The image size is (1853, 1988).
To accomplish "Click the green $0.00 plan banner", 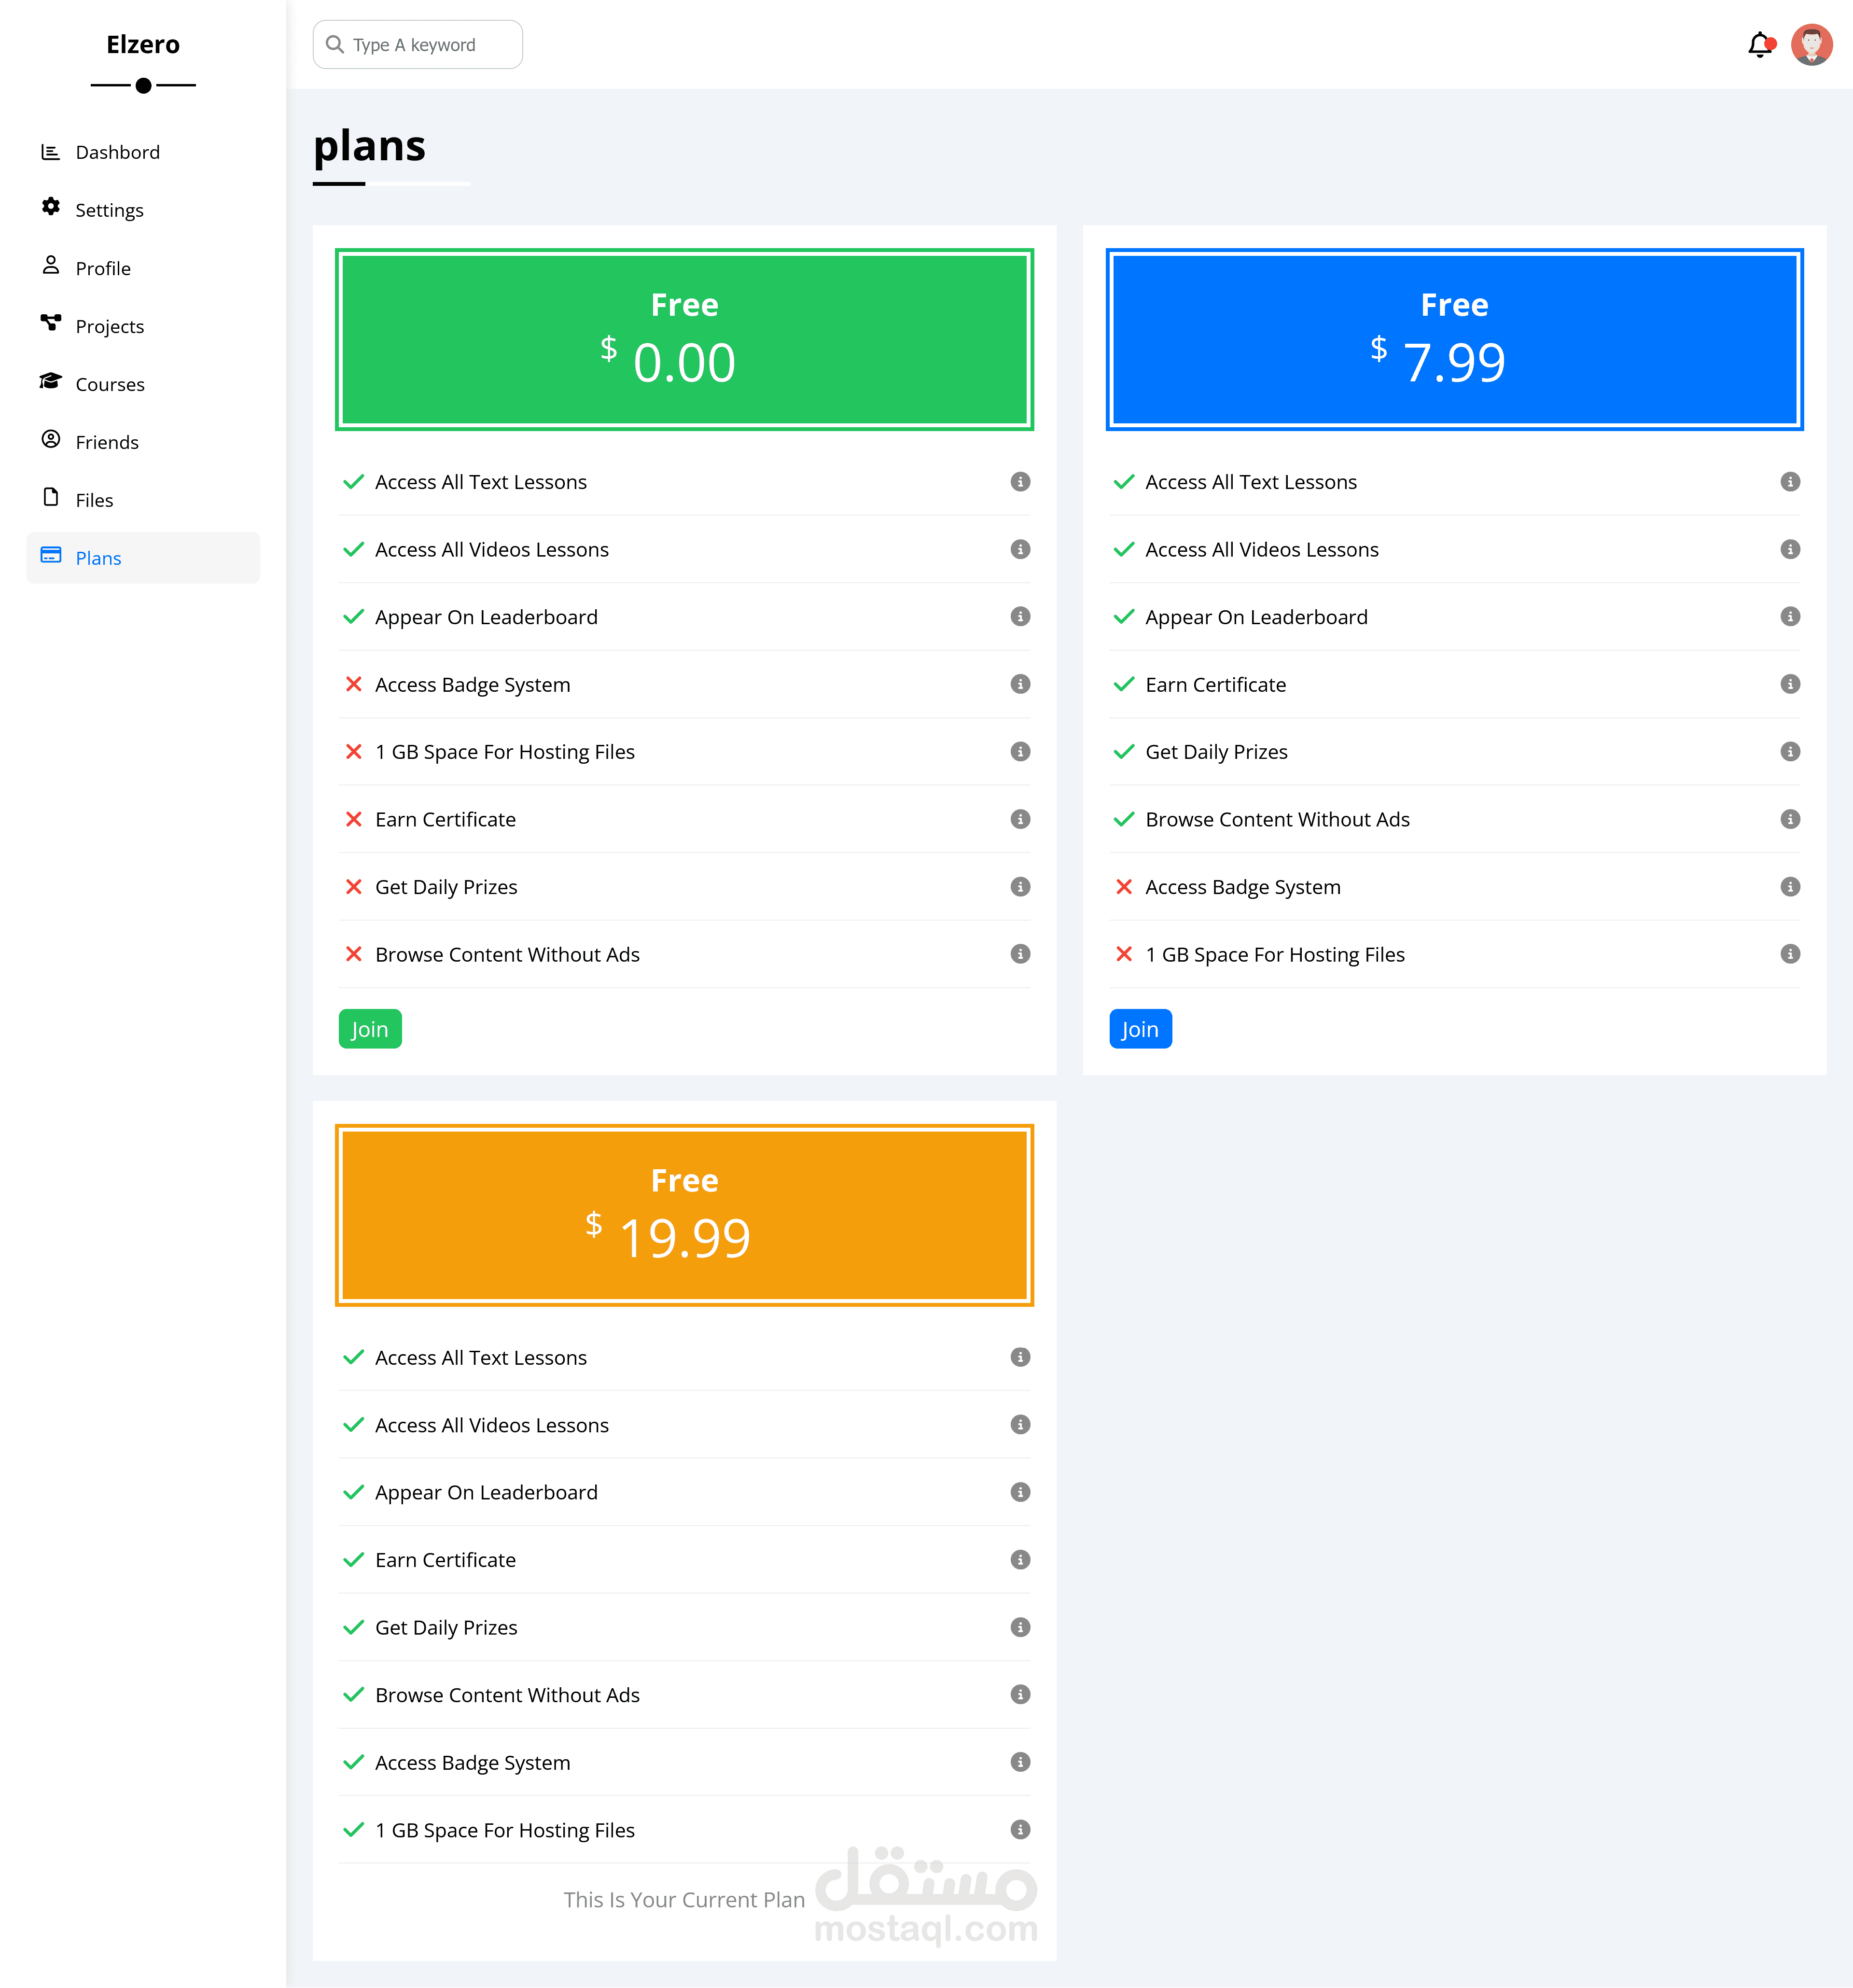I will [684, 339].
